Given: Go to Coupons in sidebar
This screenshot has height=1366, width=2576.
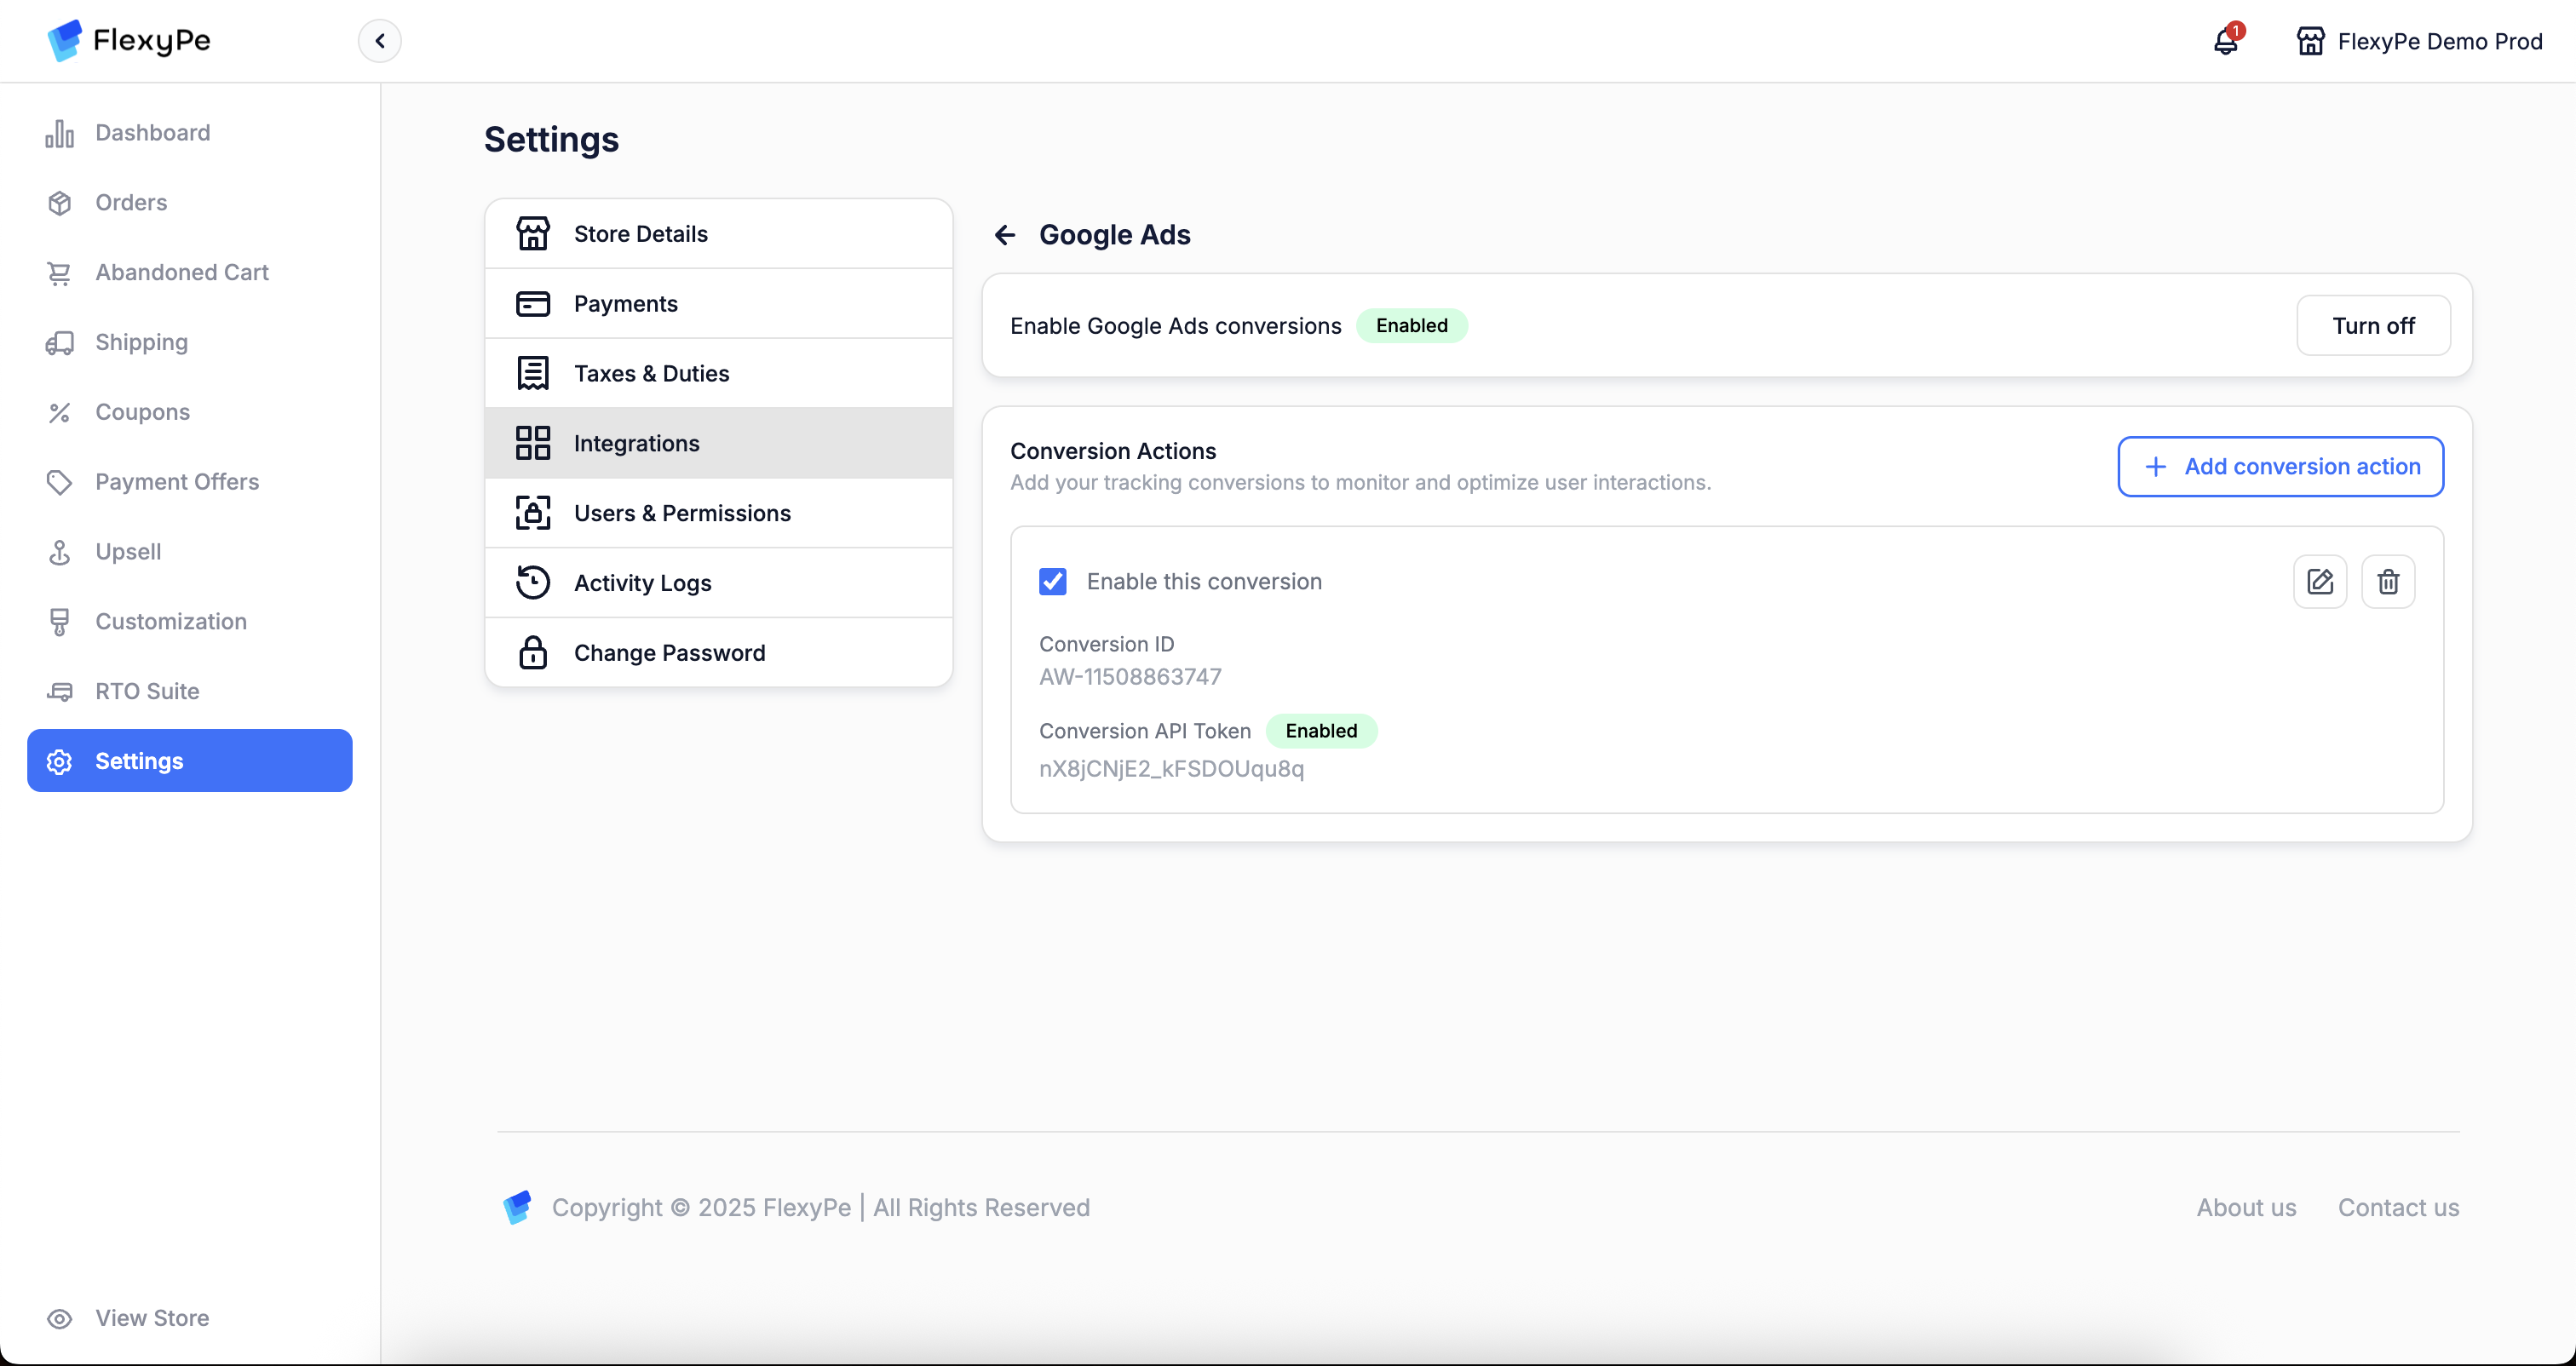Looking at the screenshot, I should coord(142,412).
